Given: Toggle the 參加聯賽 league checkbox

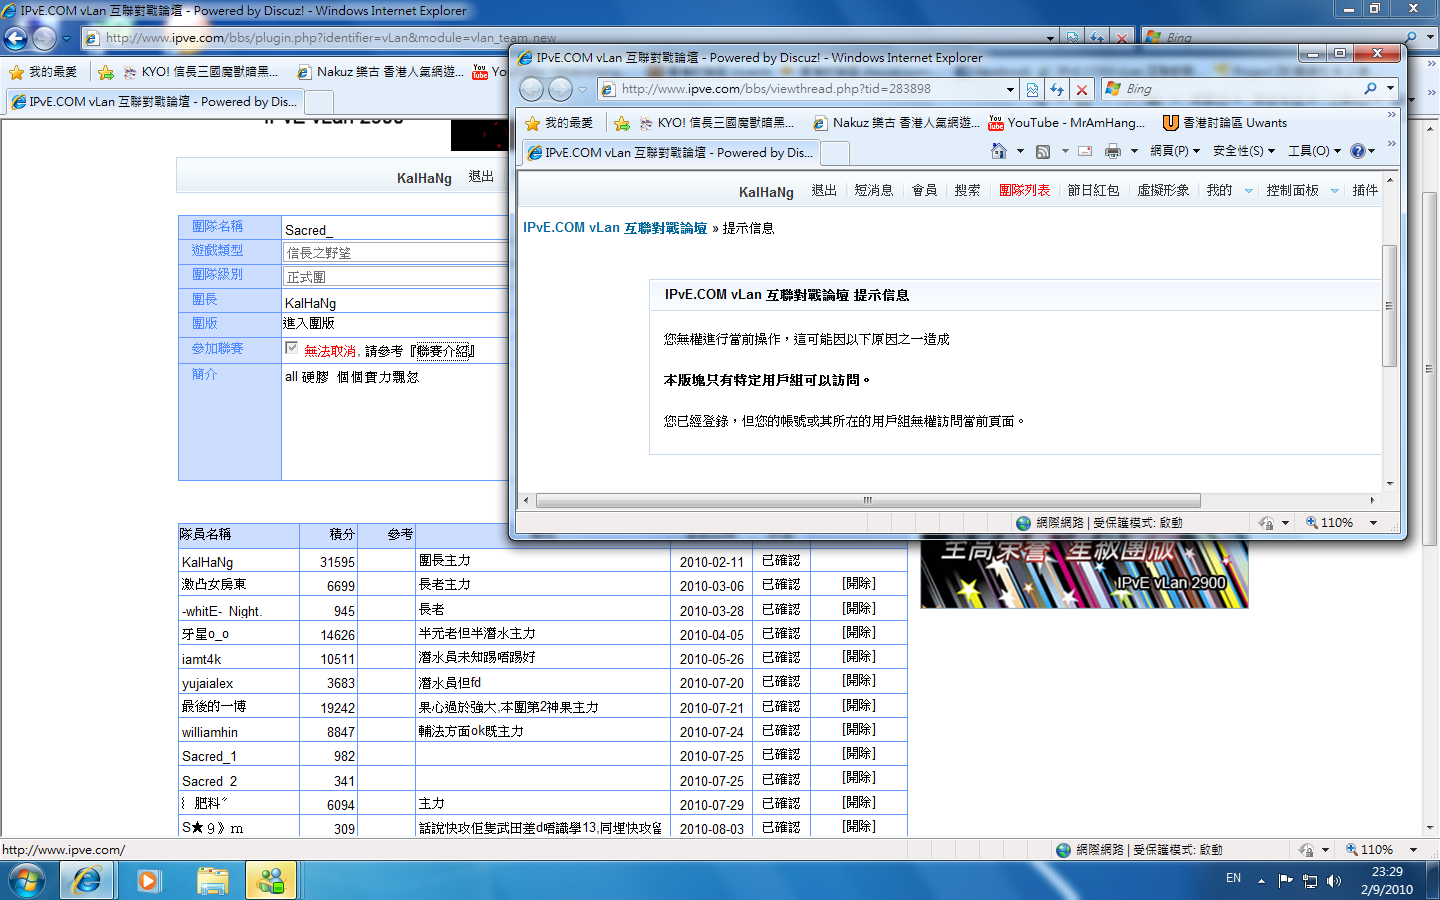Looking at the screenshot, I should [x=291, y=348].
